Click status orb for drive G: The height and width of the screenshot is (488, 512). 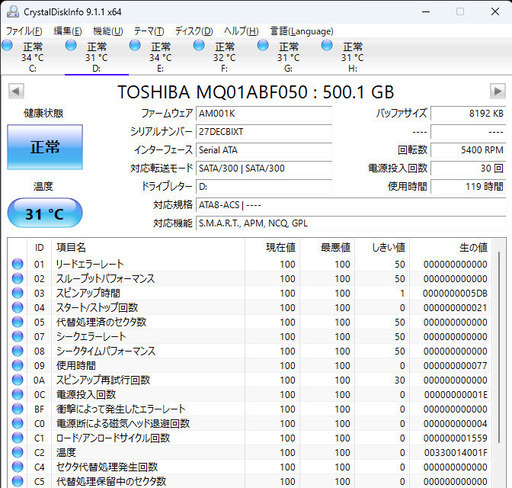(263, 45)
